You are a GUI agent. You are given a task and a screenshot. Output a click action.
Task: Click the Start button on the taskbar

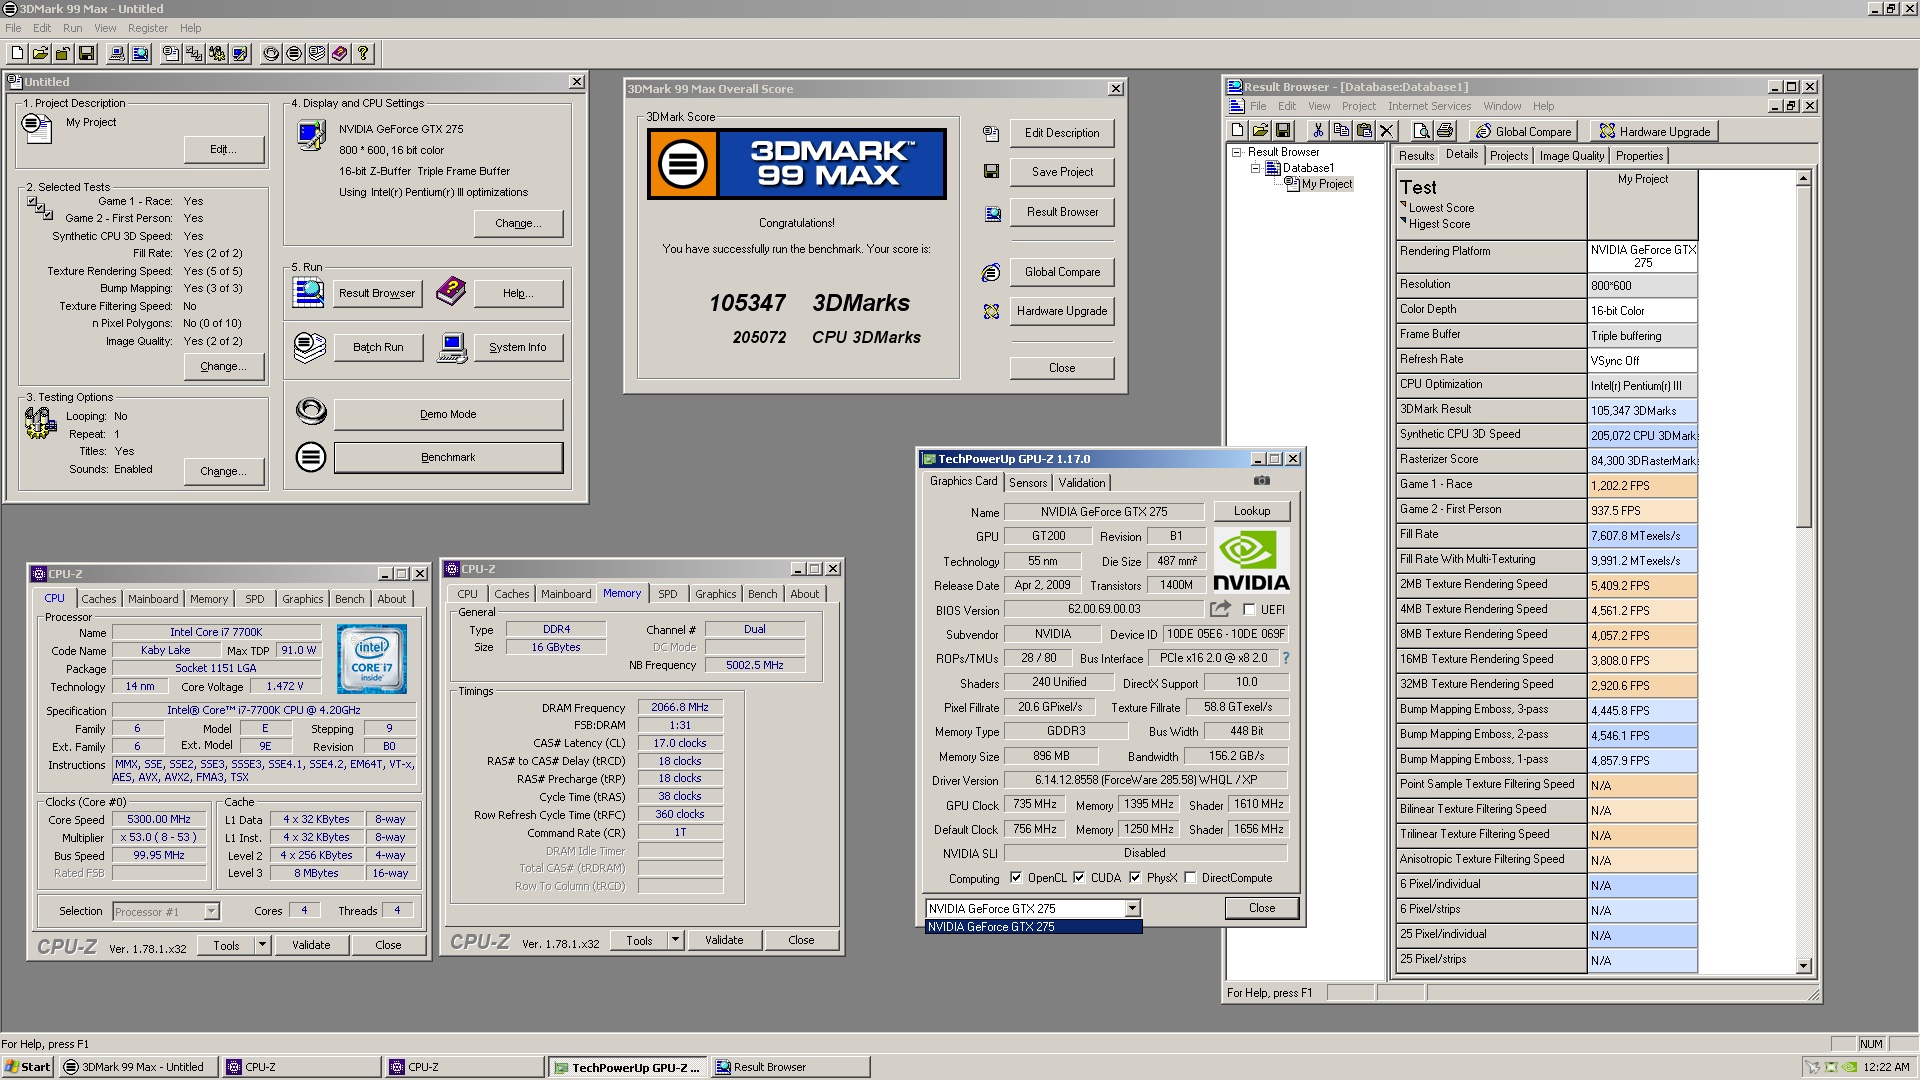[x=28, y=1067]
